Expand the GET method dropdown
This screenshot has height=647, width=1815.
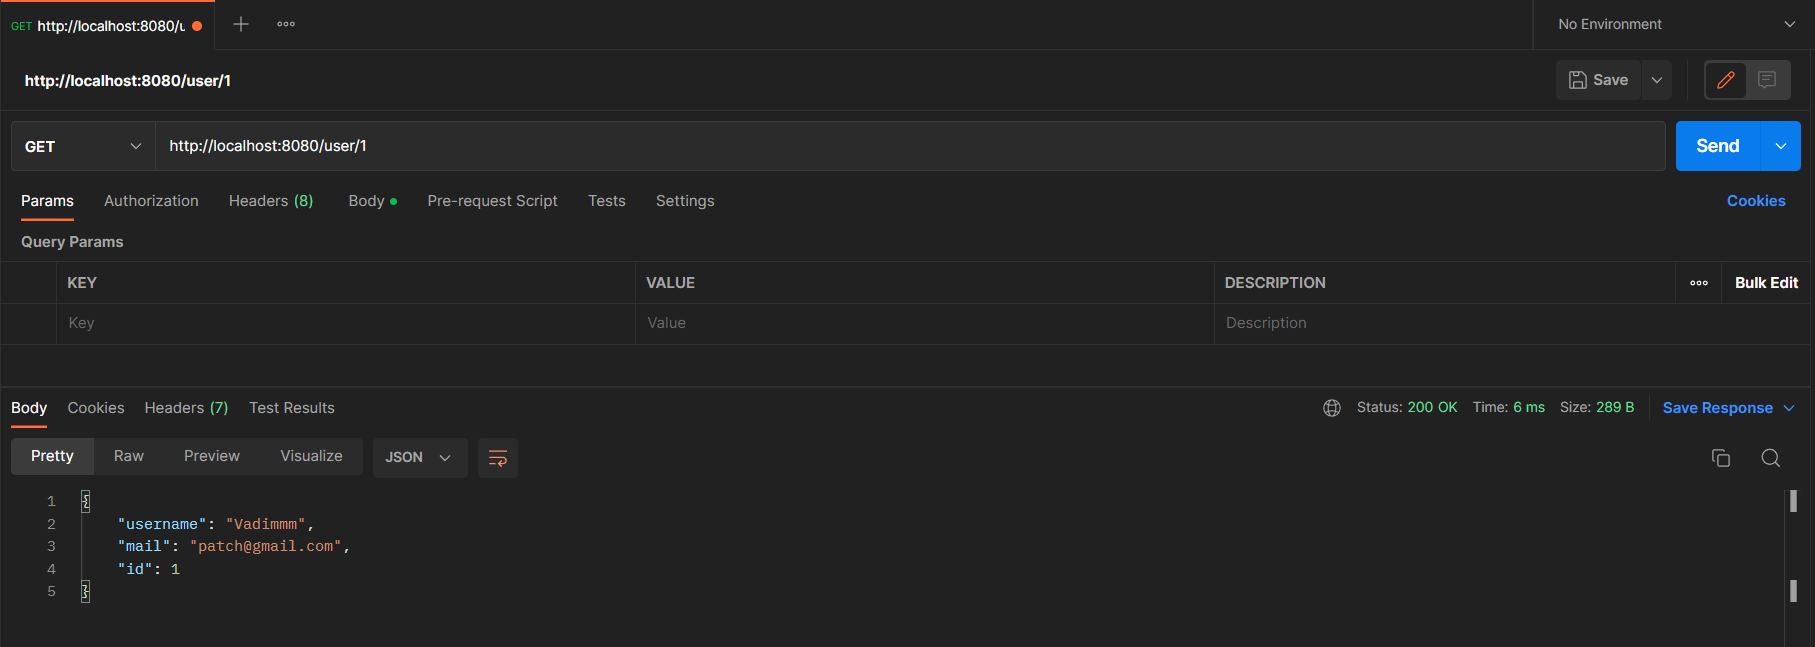click(x=83, y=146)
